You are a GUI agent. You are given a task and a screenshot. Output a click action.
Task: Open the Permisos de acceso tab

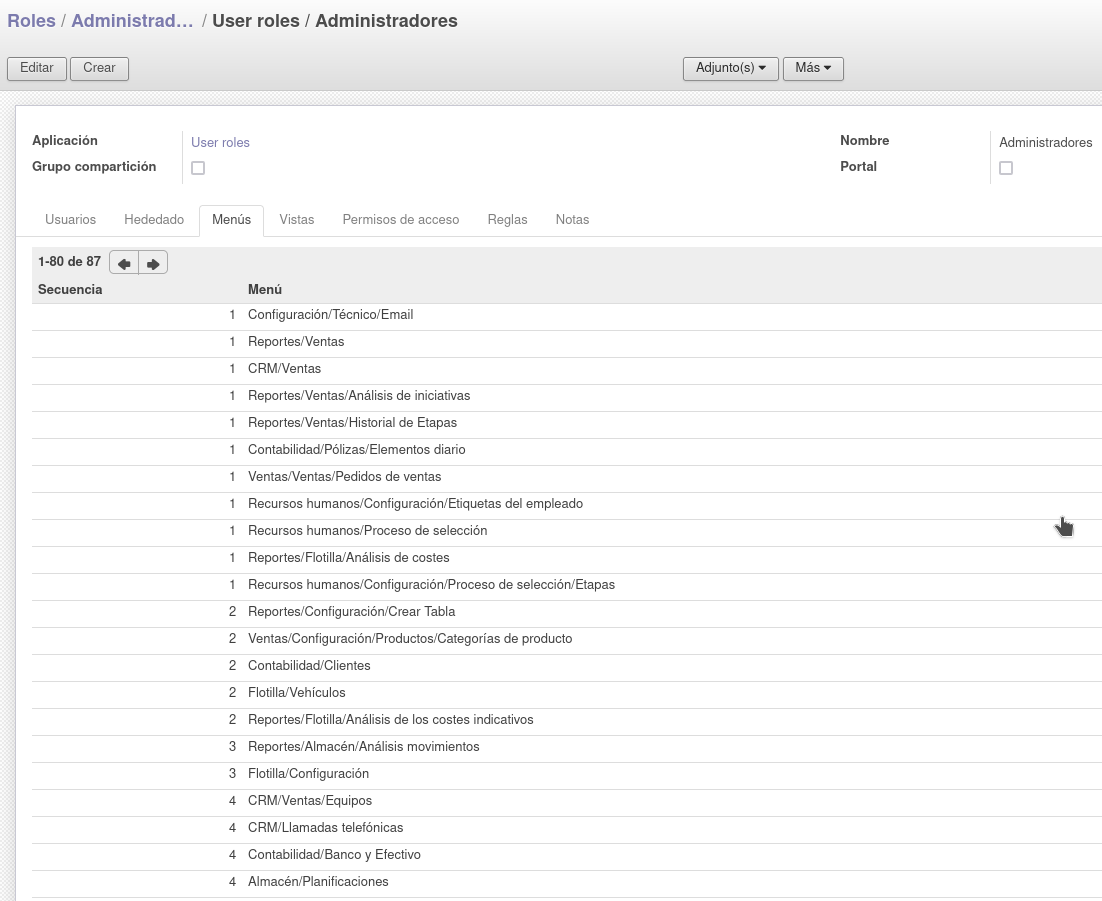tap(401, 220)
